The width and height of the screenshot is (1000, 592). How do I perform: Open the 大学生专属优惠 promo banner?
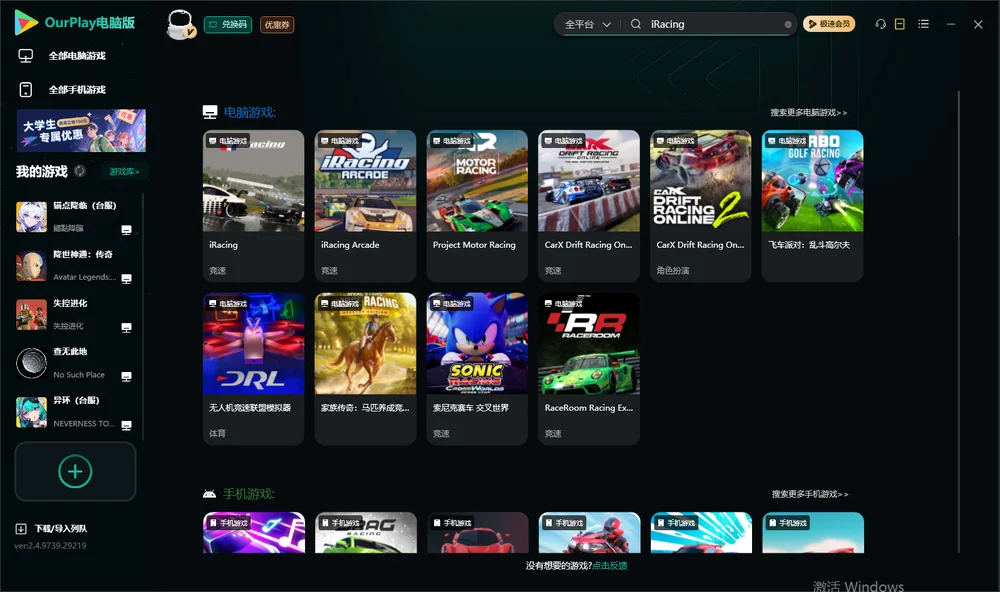pos(81,130)
